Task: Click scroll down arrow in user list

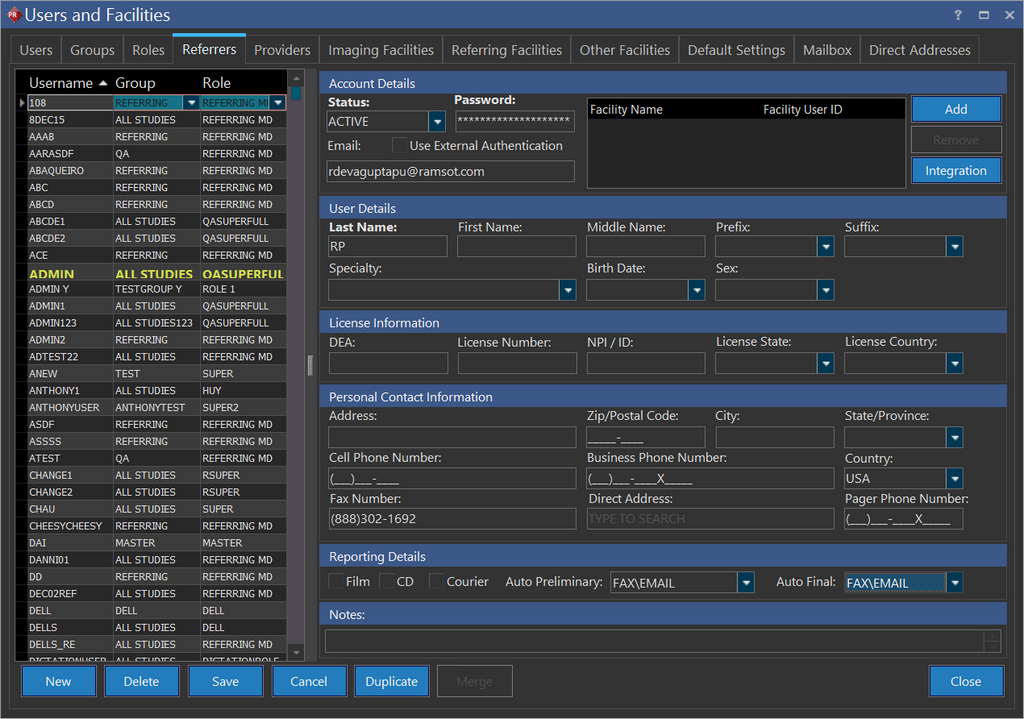Action: [295, 652]
